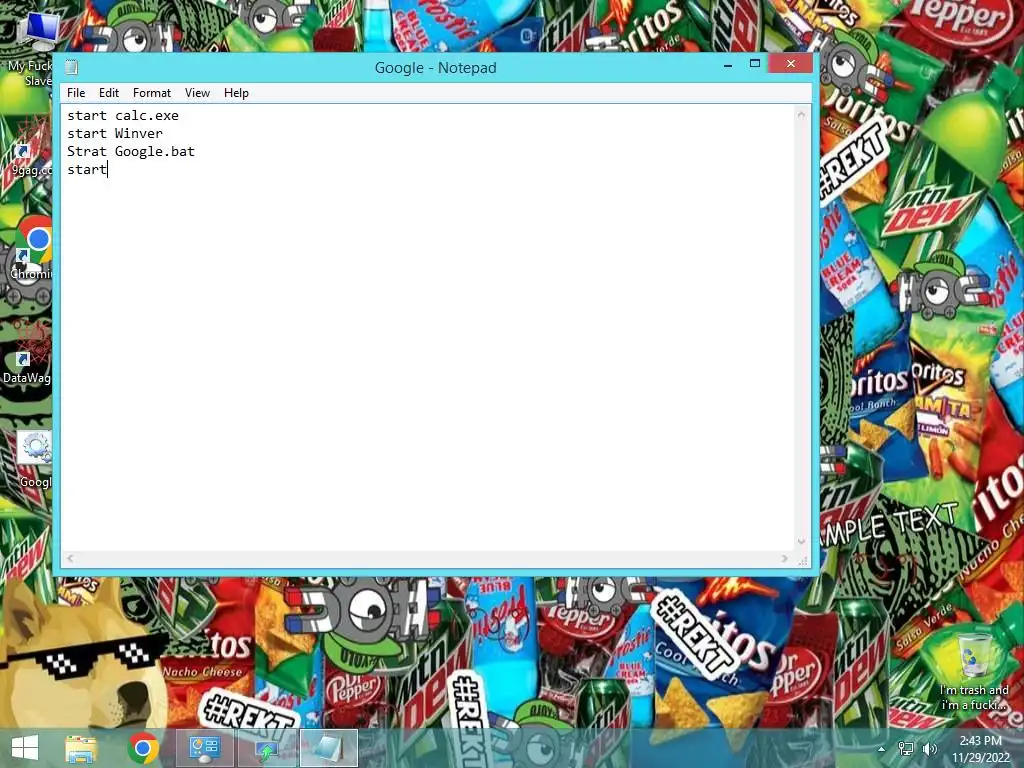Click the line "Strat Google.bat"
1024x768 pixels.
[131, 152]
